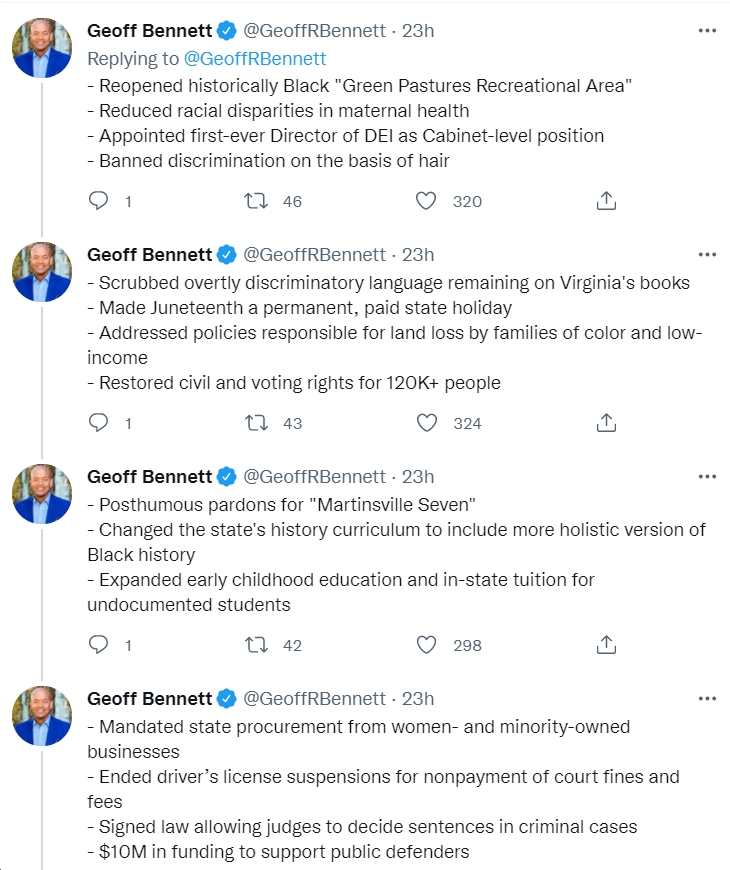
Task: Share the Green Pastures tweet
Action: pos(606,200)
